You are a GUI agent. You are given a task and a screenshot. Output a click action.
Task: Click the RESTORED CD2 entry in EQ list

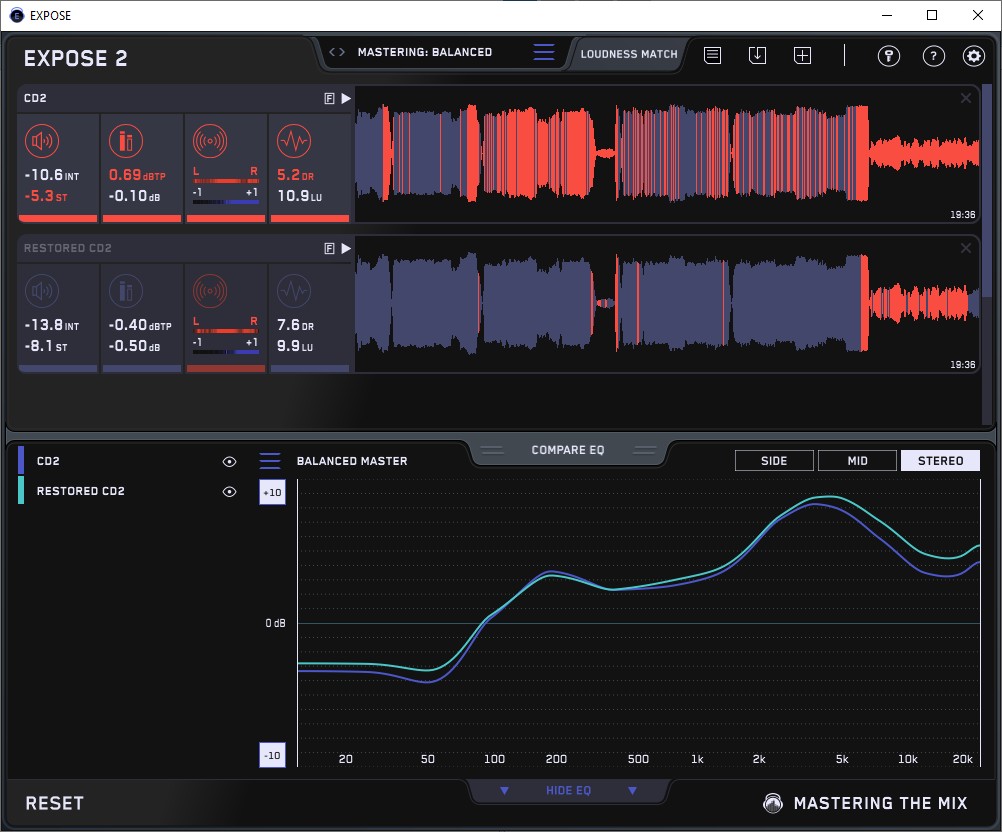tap(81, 491)
